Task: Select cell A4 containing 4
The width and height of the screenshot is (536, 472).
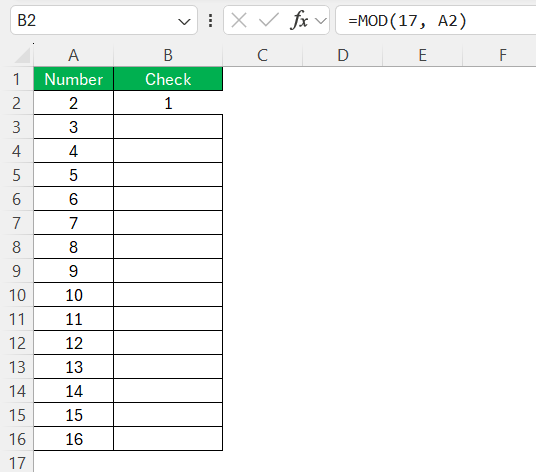Action: 73,151
